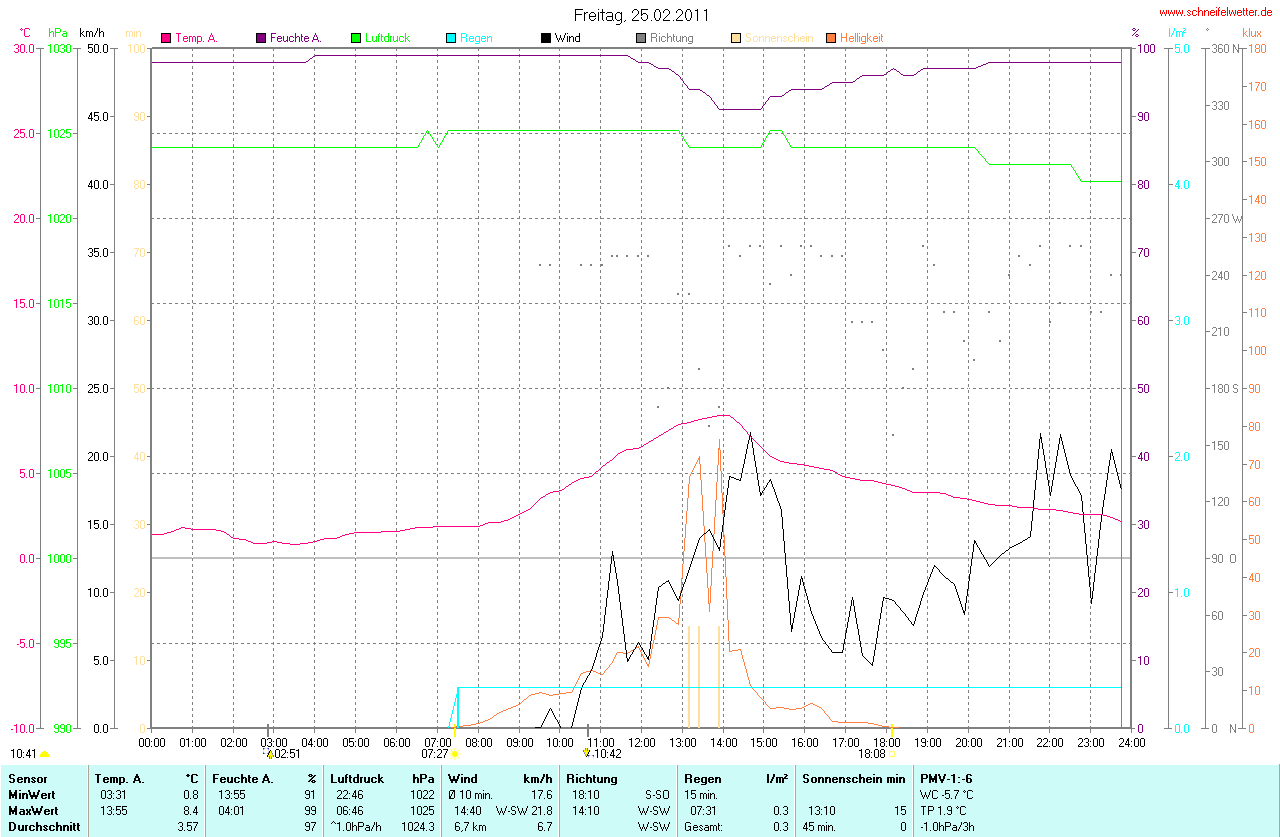Click the Luftdruck legend label
The height and width of the screenshot is (837, 1280).
[x=387, y=38]
